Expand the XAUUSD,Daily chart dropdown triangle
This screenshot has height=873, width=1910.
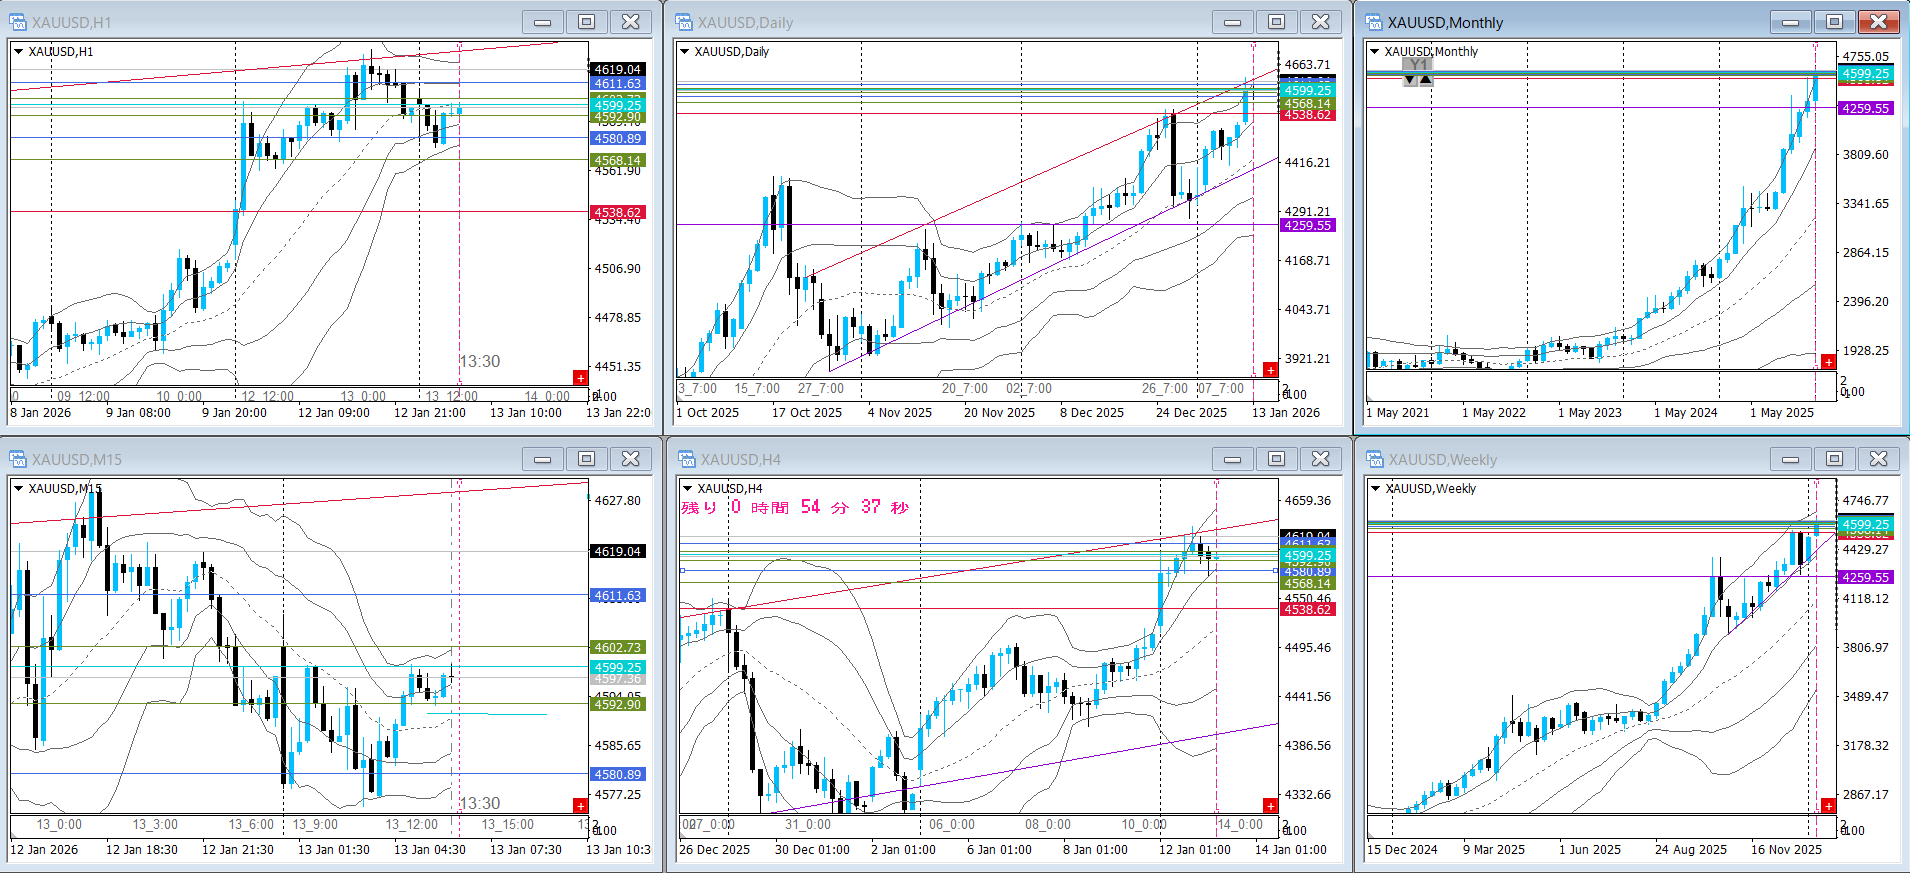coord(685,52)
